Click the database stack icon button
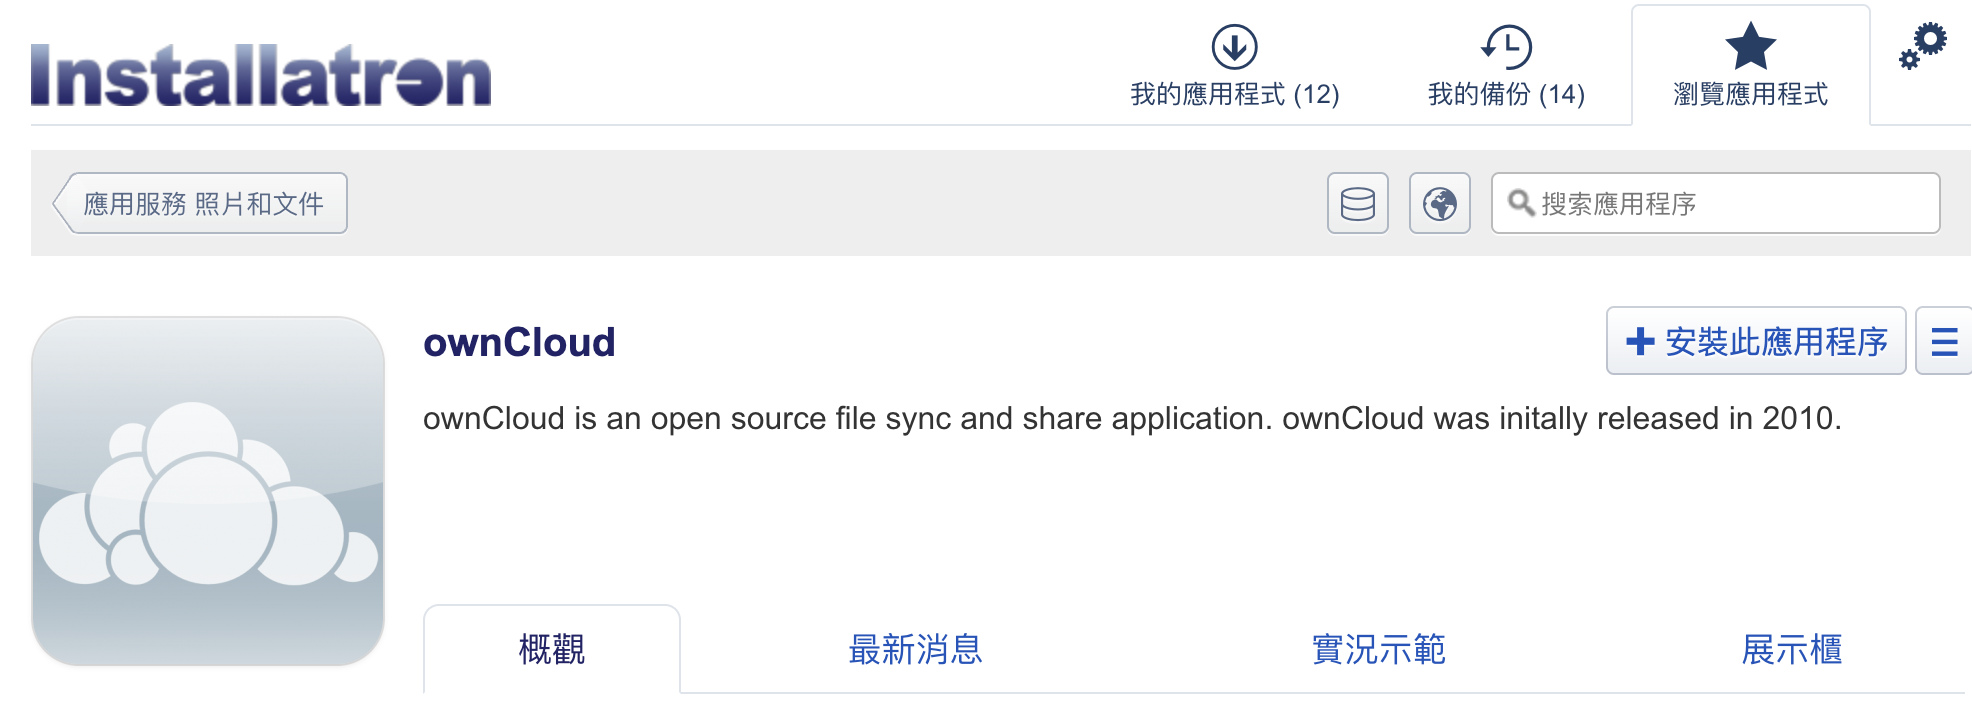1972x712 pixels. tap(1357, 203)
